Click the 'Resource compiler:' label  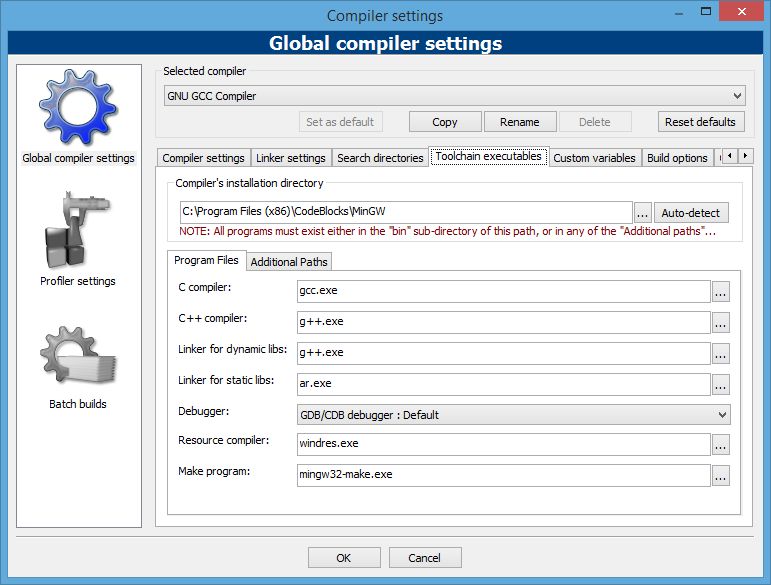224,440
